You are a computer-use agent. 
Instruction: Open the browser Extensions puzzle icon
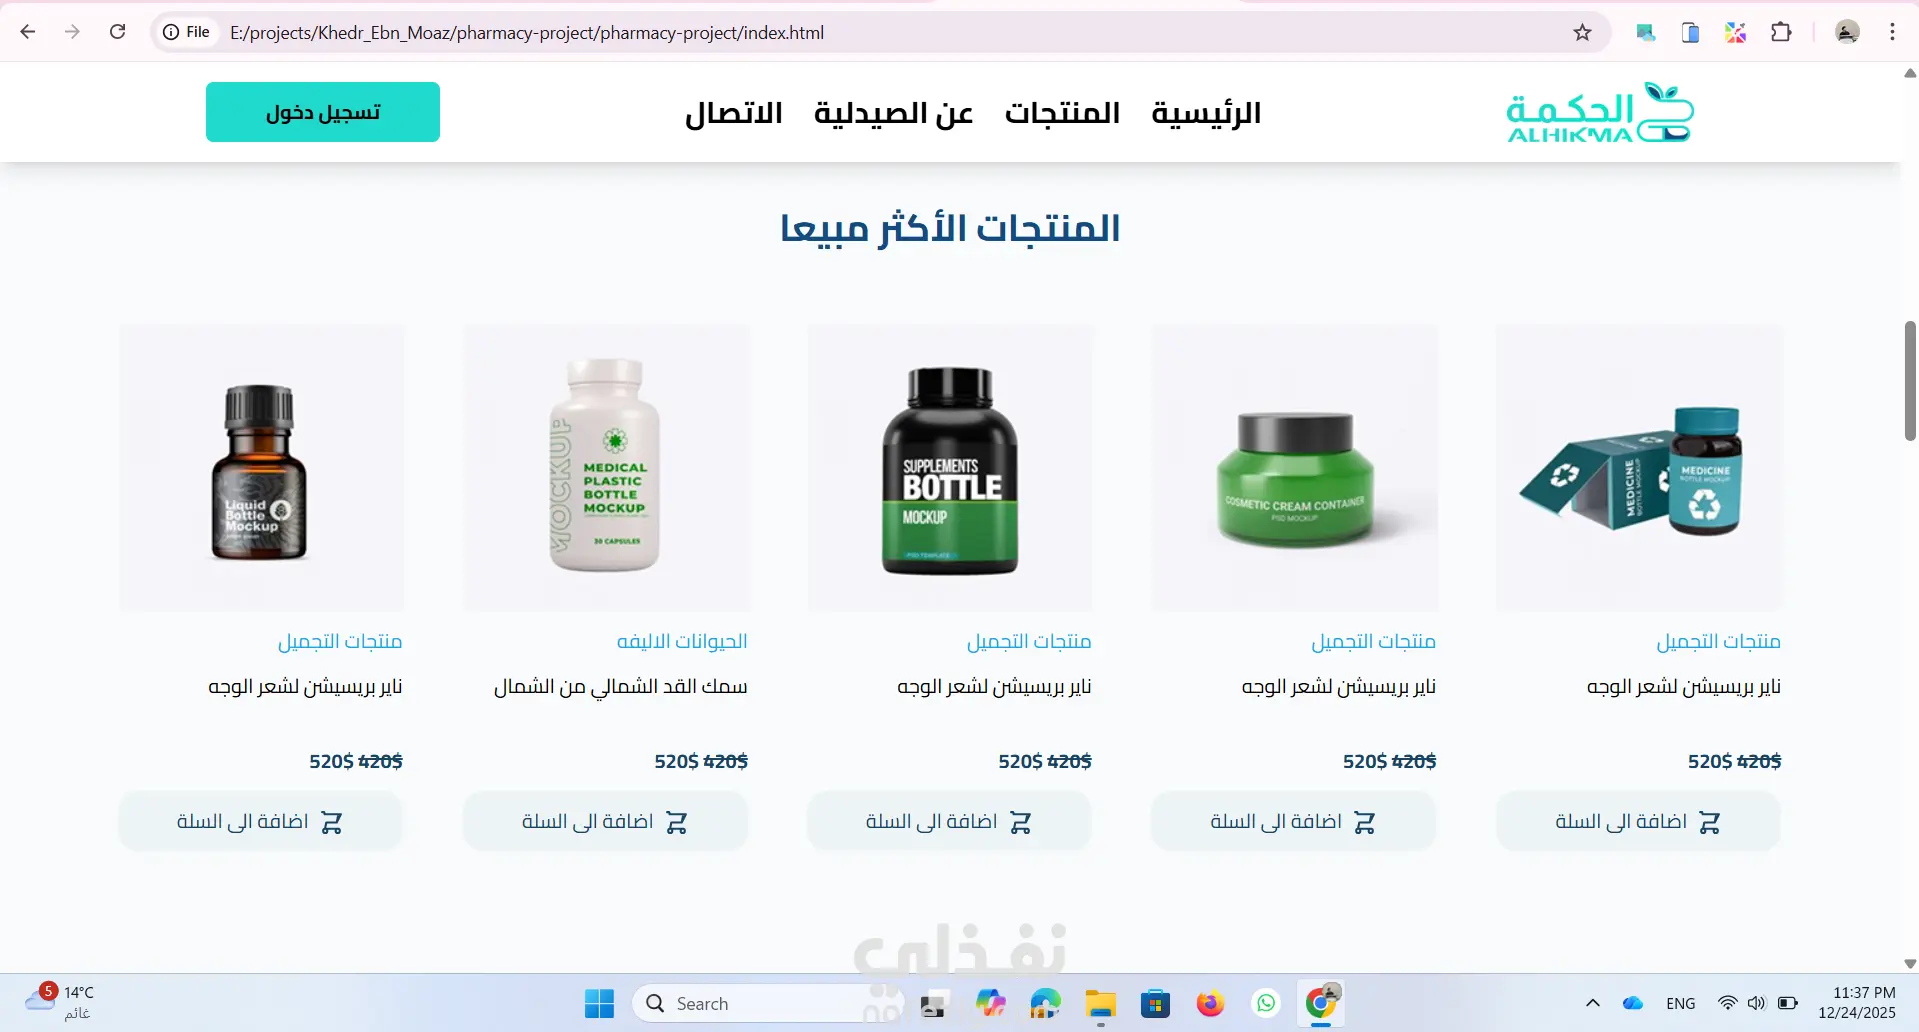pyautogui.click(x=1781, y=32)
